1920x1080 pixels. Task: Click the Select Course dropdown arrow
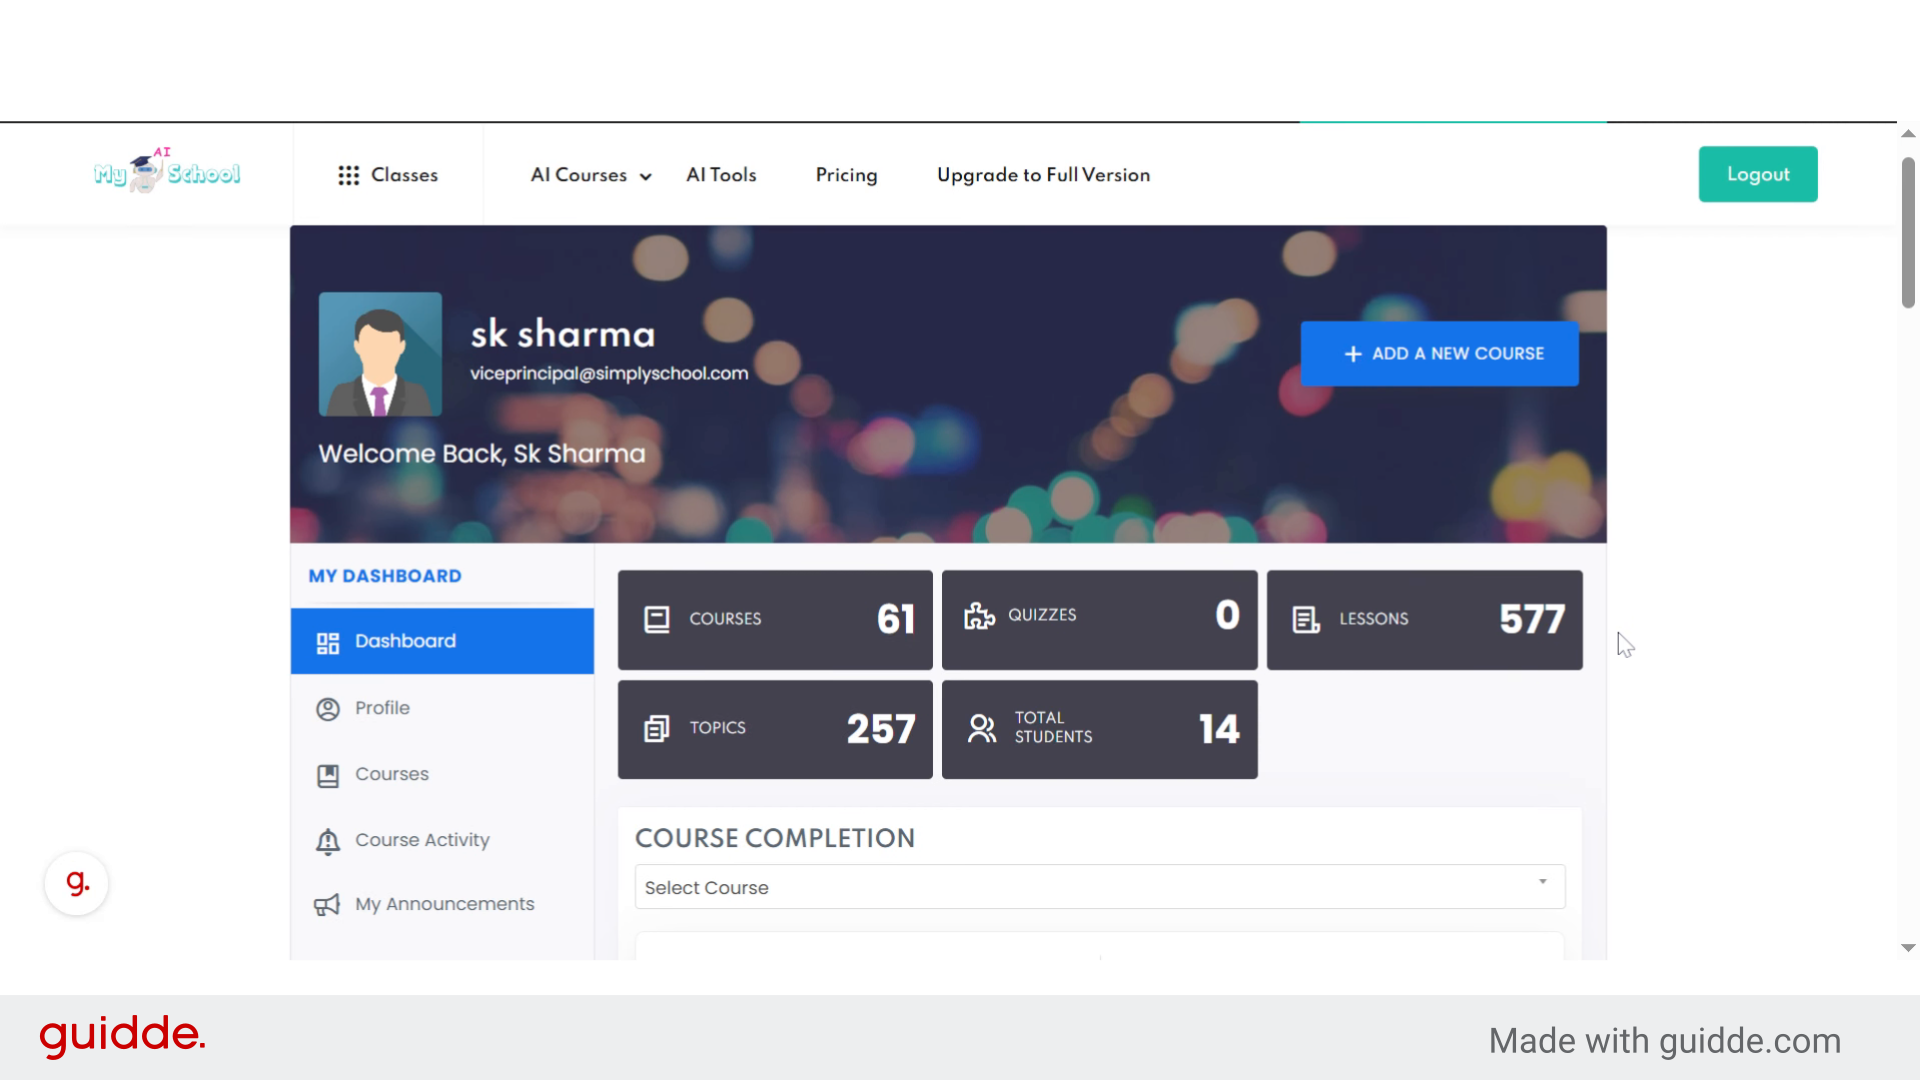[x=1542, y=882]
